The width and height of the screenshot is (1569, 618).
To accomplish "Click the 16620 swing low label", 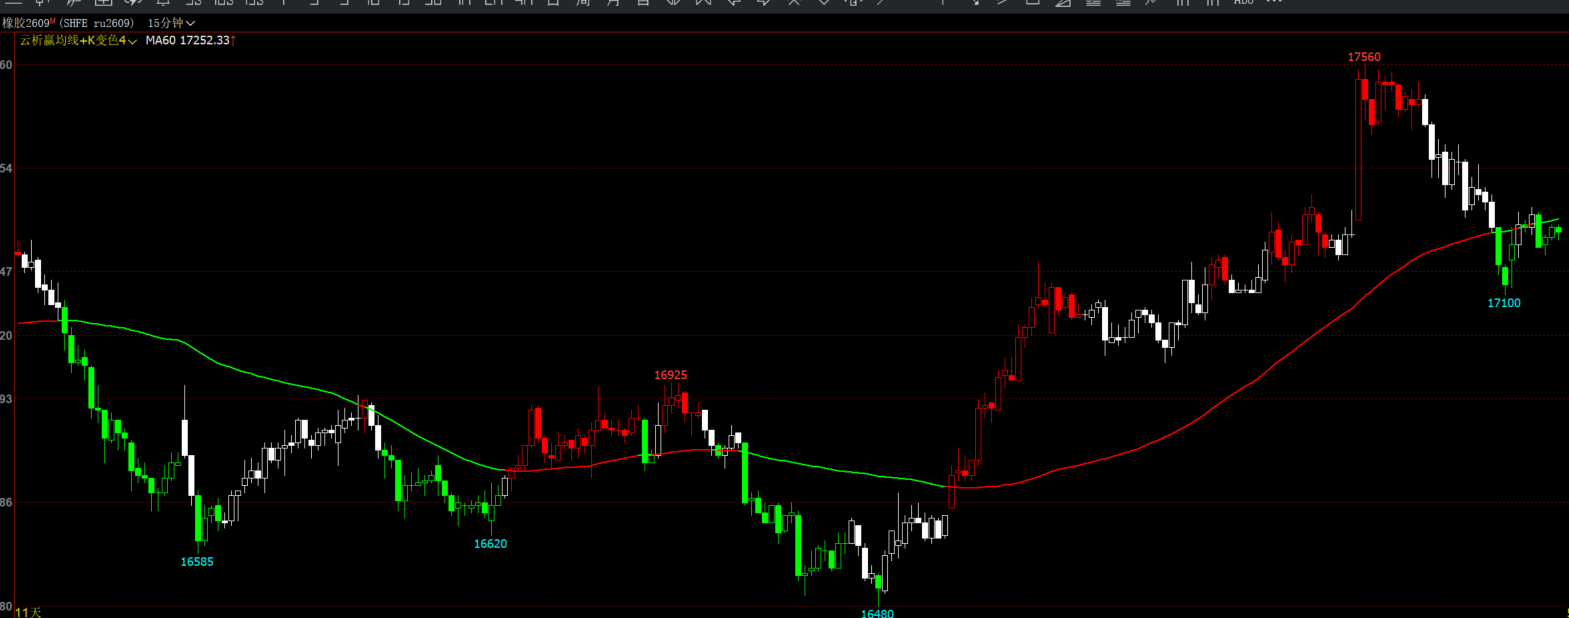I will click(490, 544).
